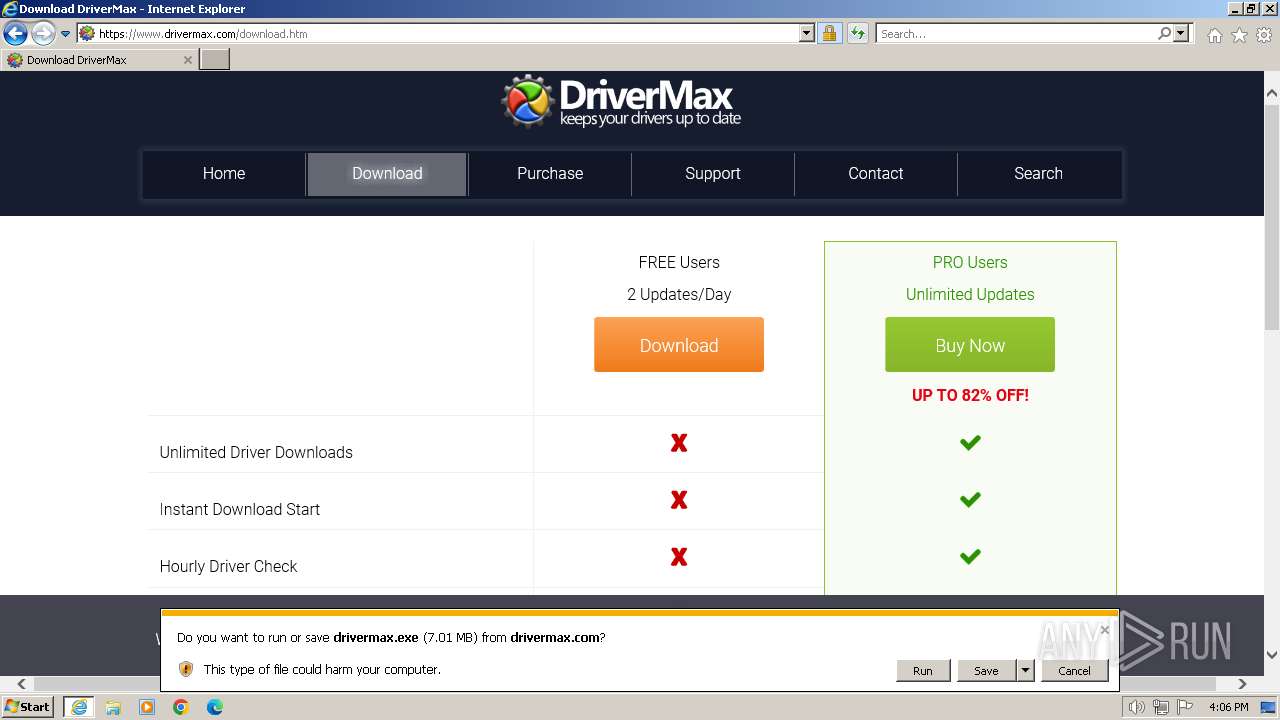Click PRO Users column heading

point(970,262)
